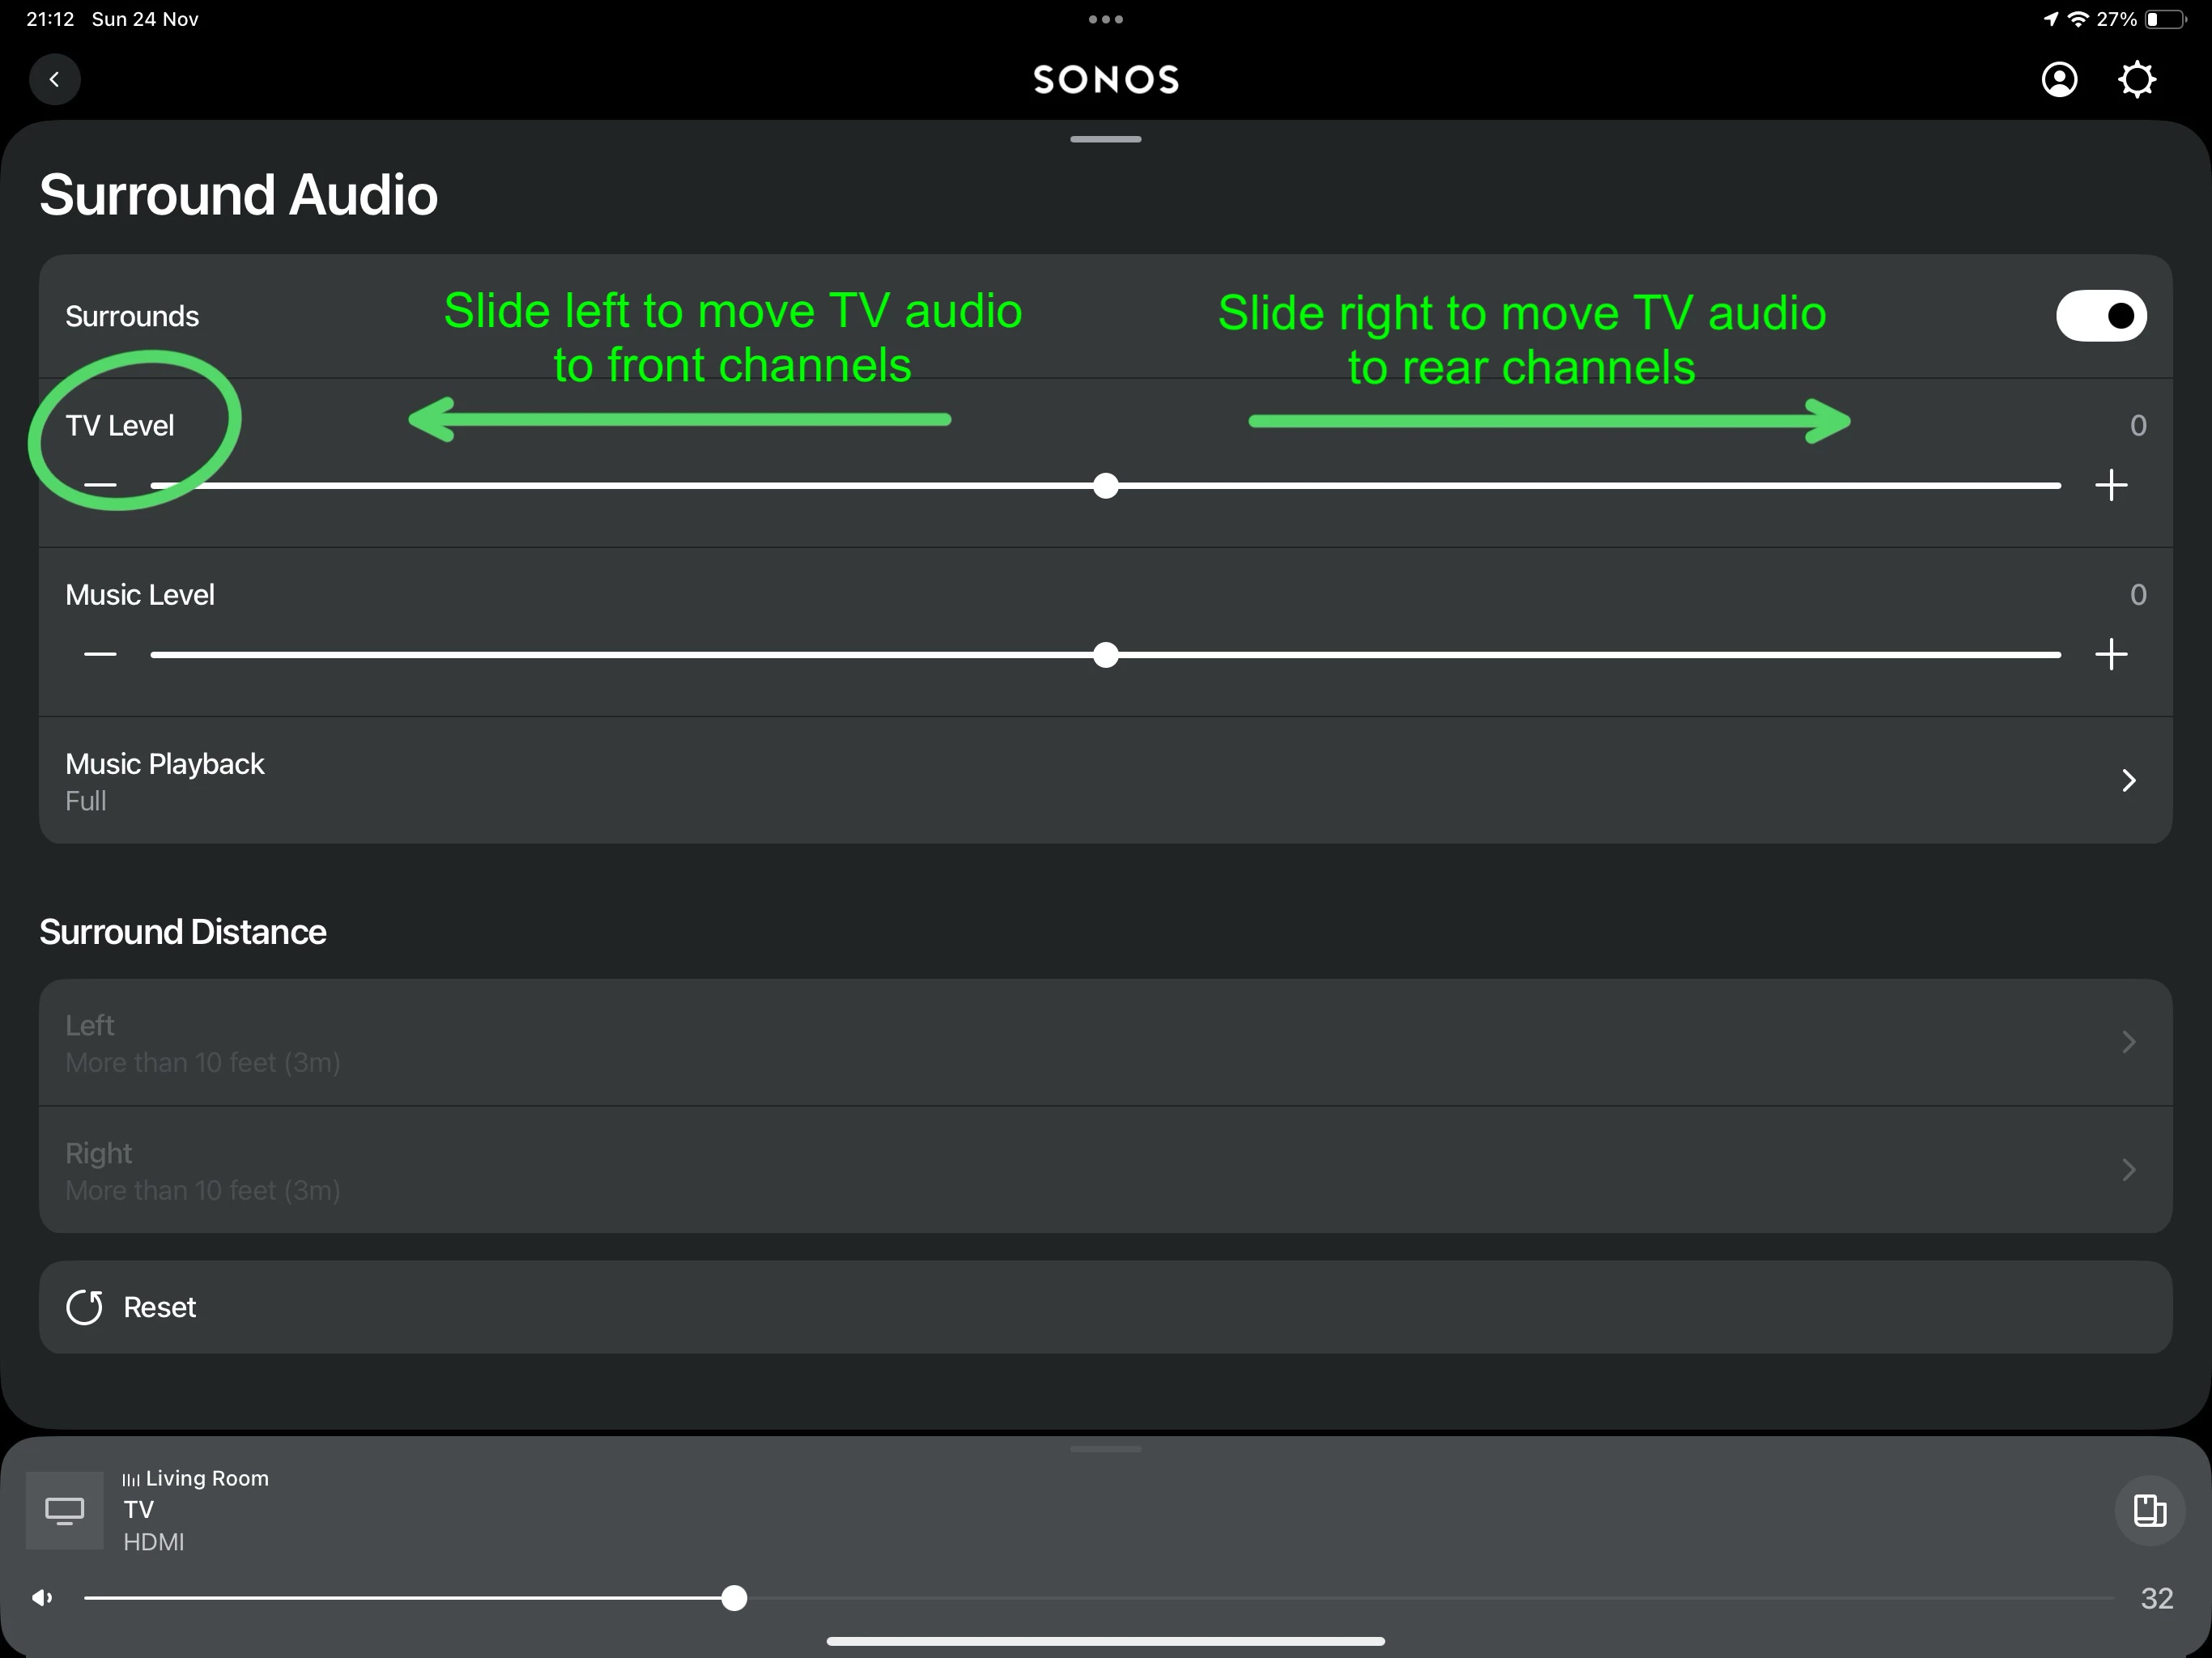Click the TV source thumbnail icon
The height and width of the screenshot is (1658, 2212).
(64, 1510)
